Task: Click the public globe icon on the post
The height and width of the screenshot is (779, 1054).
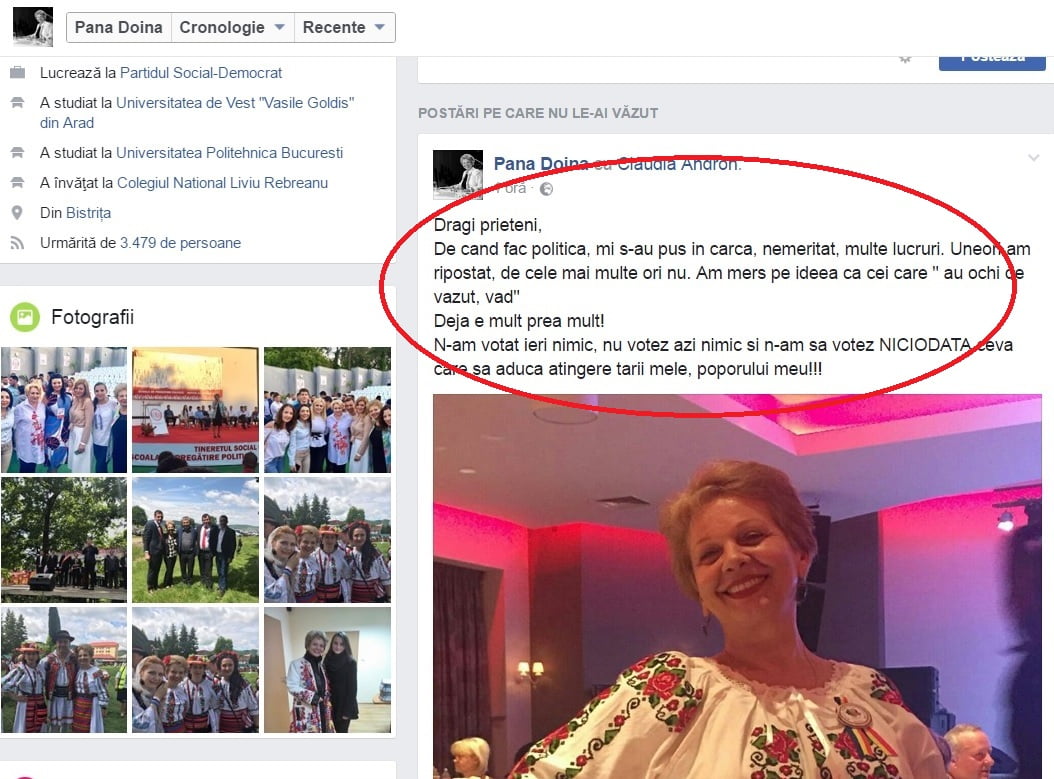Action: [546, 190]
